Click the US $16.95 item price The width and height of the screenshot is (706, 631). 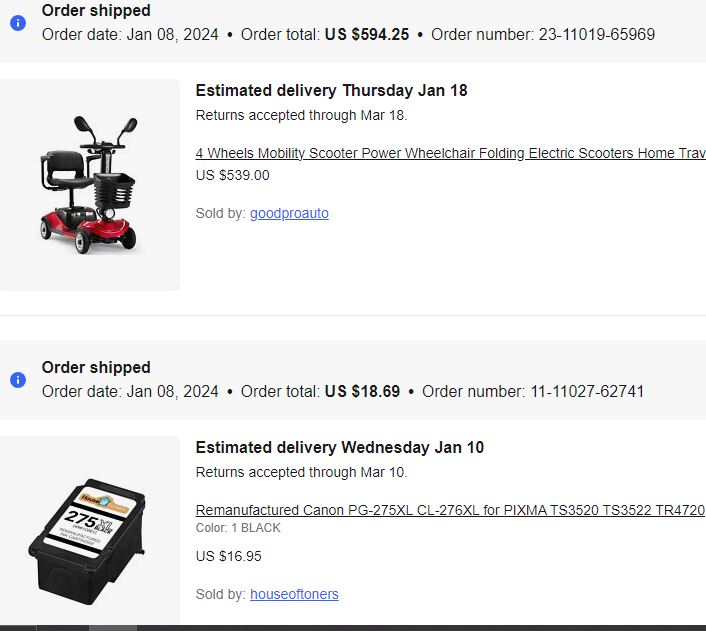(229, 556)
